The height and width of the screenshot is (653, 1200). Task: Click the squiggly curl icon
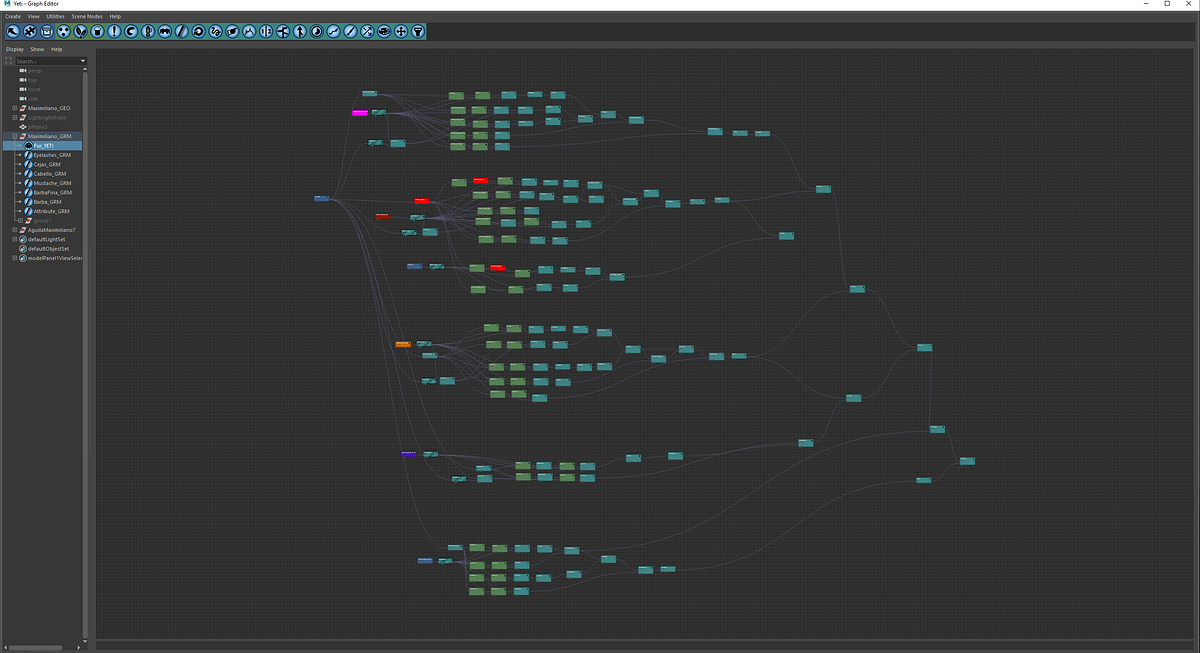[x=216, y=32]
